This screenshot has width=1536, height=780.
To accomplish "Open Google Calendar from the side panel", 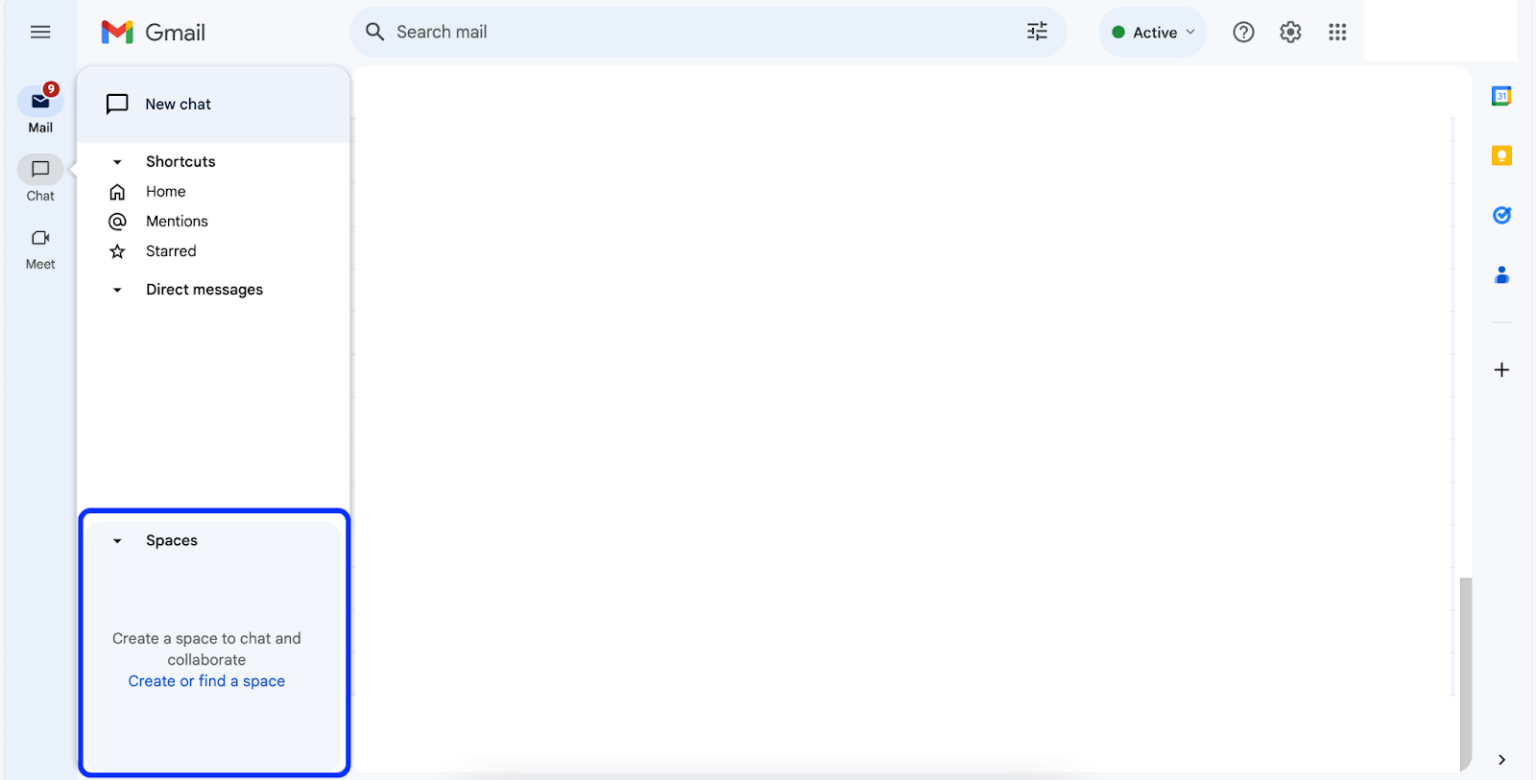I will (x=1501, y=95).
